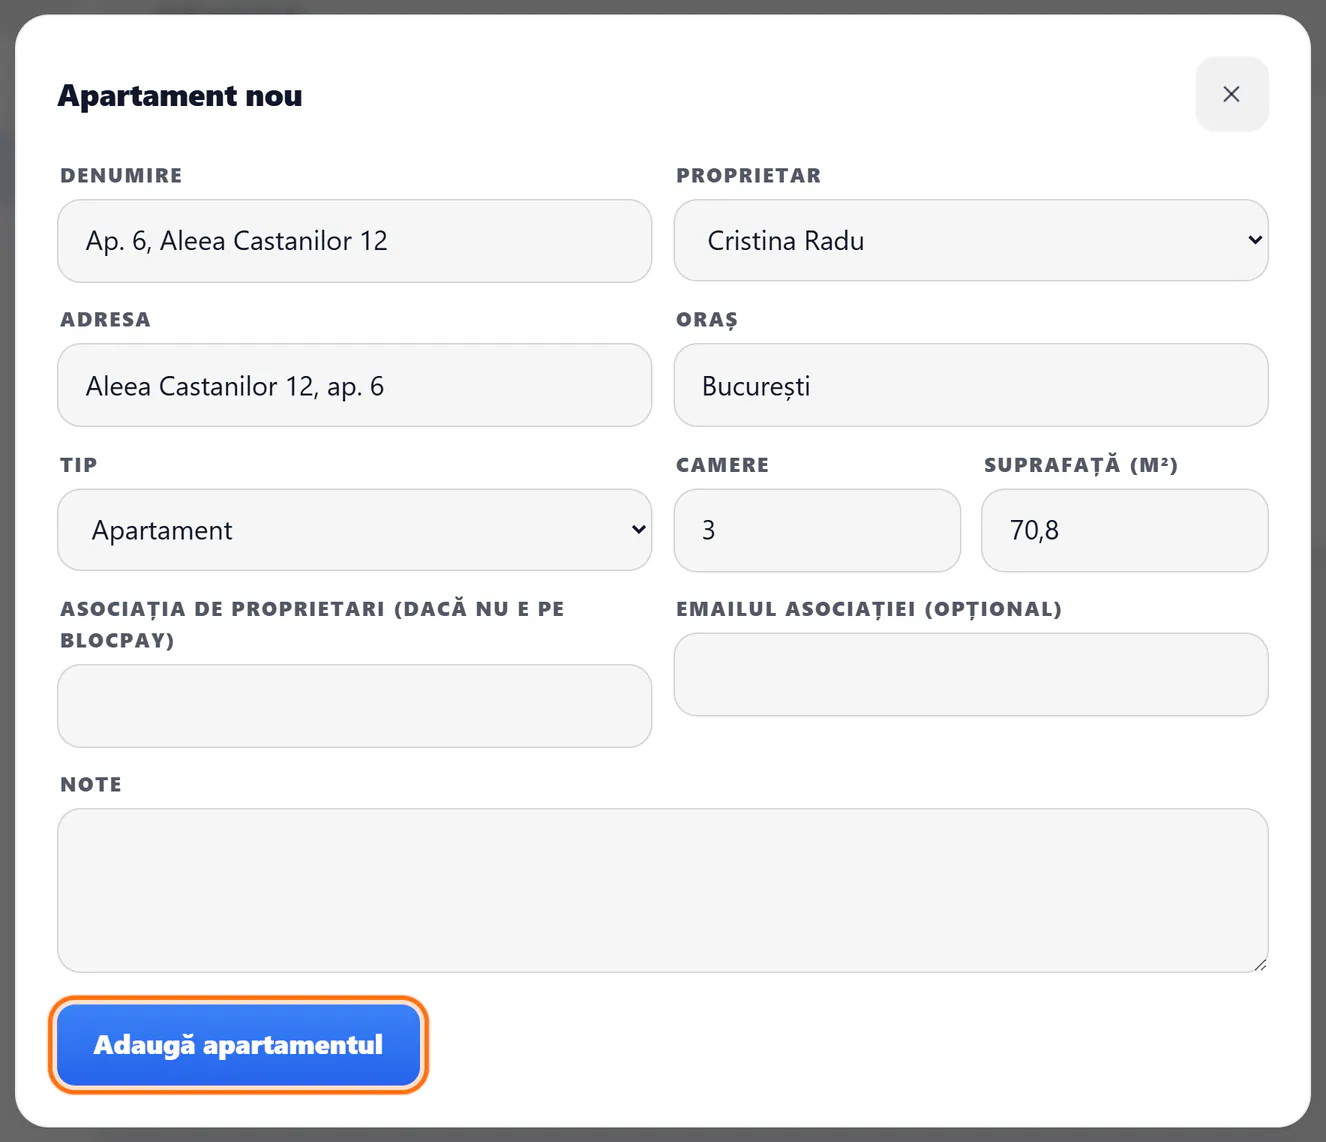Click the Suprafață (m²) label

[1081, 465]
